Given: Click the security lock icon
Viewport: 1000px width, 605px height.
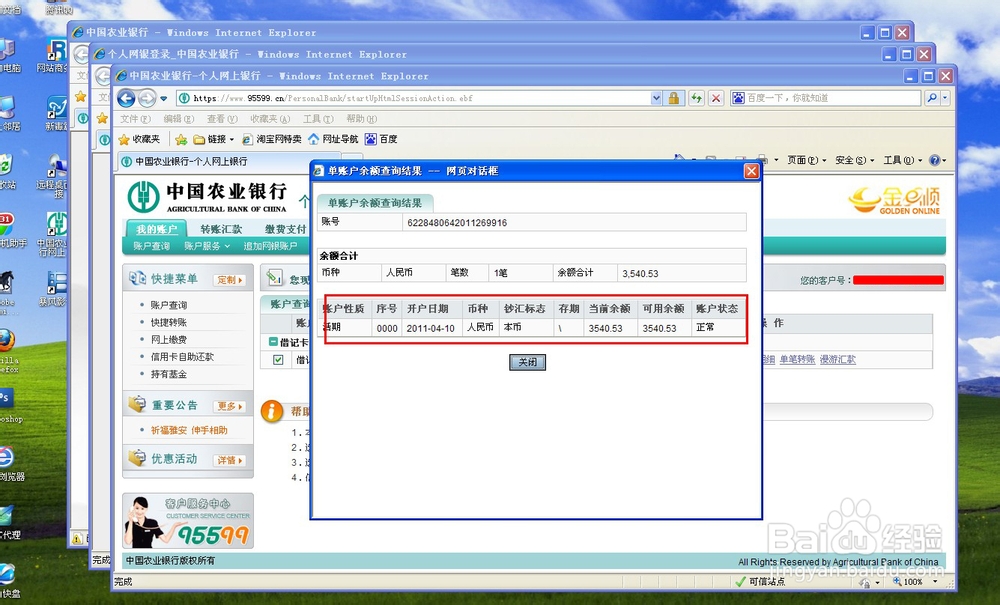Looking at the screenshot, I should click(673, 98).
